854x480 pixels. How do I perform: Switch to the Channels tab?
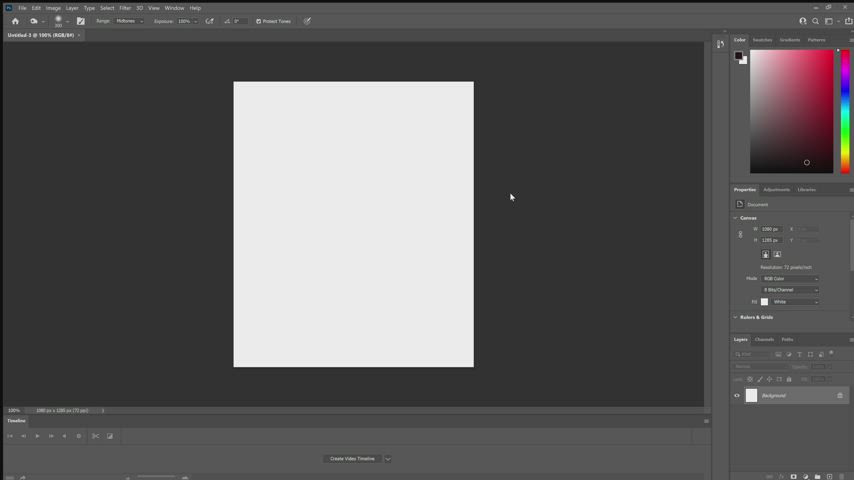(x=764, y=339)
